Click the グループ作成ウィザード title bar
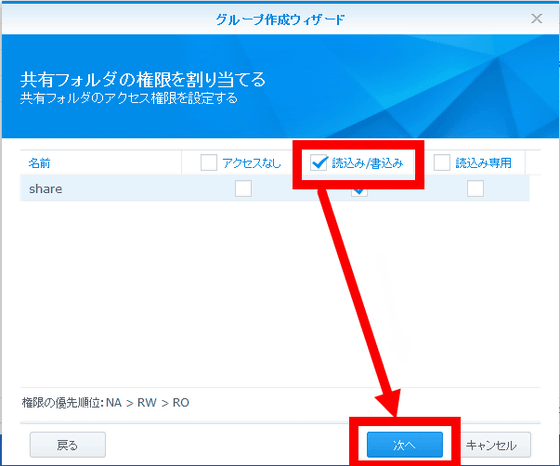Viewport: 560px width, 466px height. click(280, 19)
